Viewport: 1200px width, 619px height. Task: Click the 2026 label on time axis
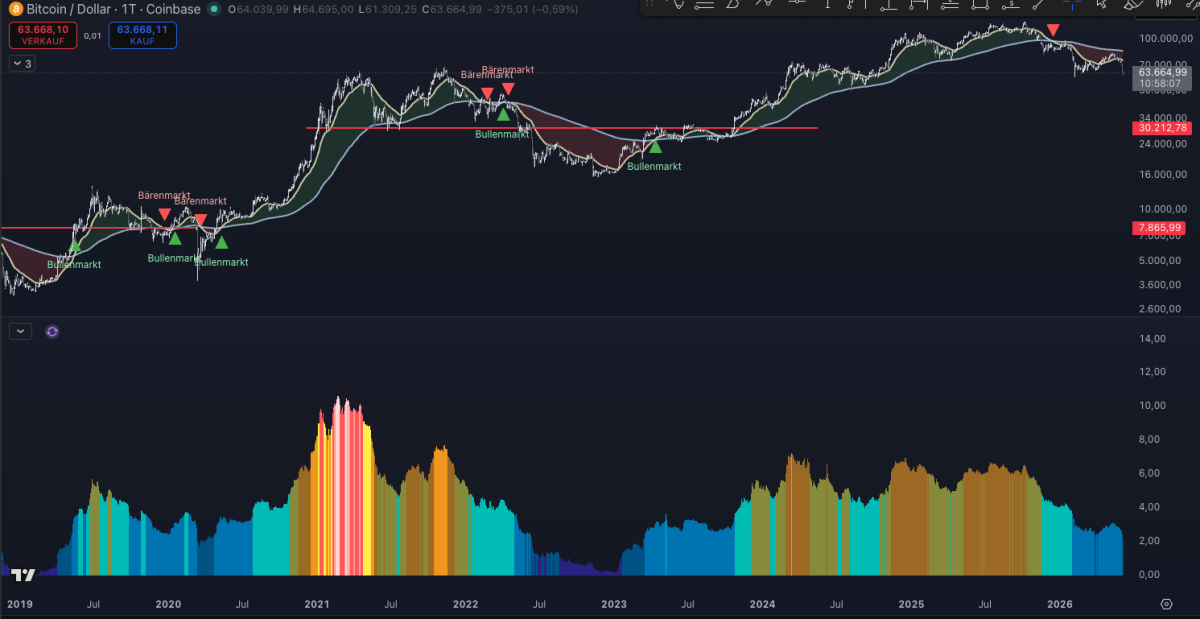coord(1059,605)
